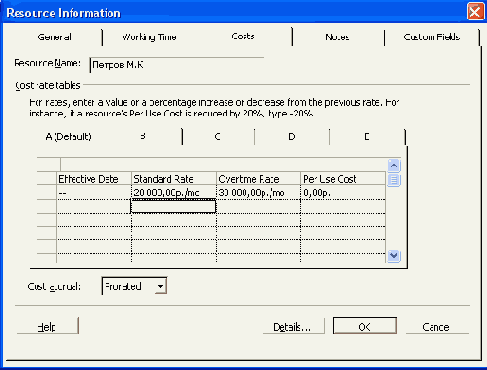The height and width of the screenshot is (370, 487).
Task: Click the empty highlighted Standard Rate cell
Action: [173, 206]
